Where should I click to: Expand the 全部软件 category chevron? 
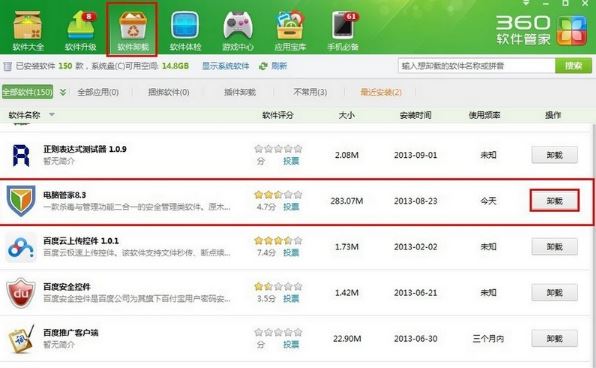63,92
